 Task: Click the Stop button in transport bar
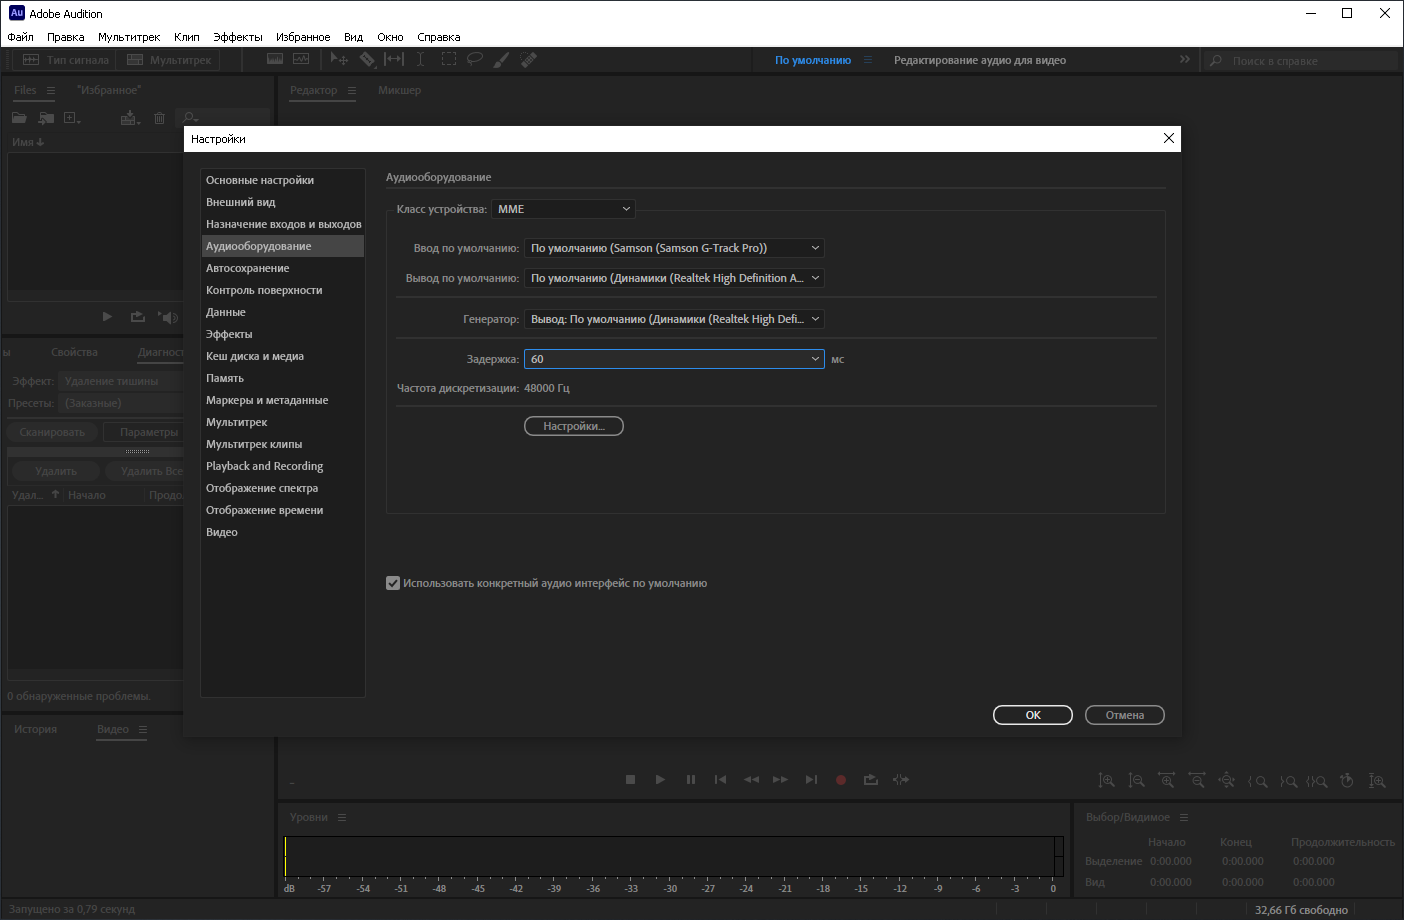click(630, 780)
